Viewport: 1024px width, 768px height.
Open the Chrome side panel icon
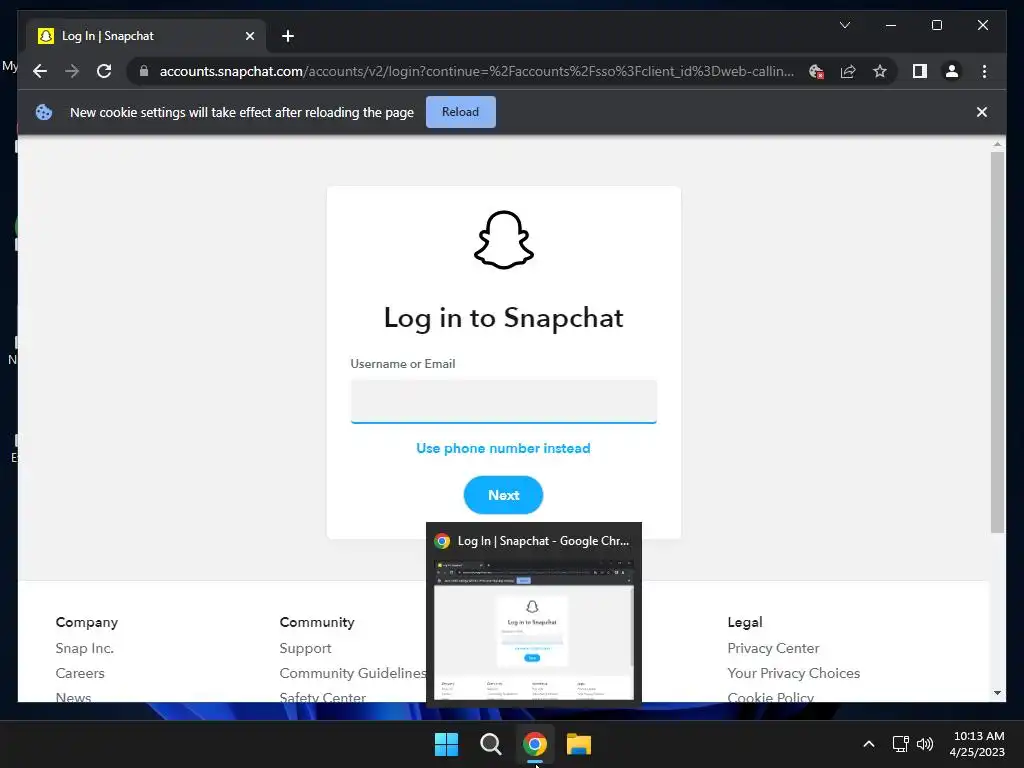pyautogui.click(x=920, y=71)
